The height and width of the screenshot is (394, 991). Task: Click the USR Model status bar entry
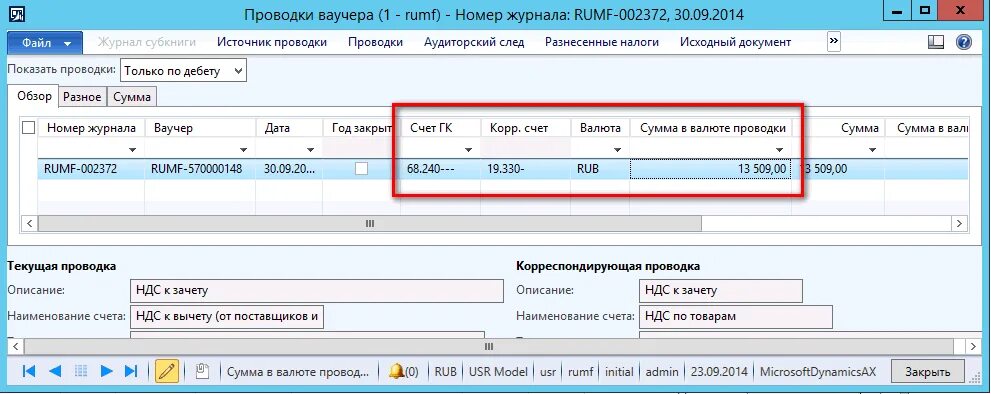498,372
